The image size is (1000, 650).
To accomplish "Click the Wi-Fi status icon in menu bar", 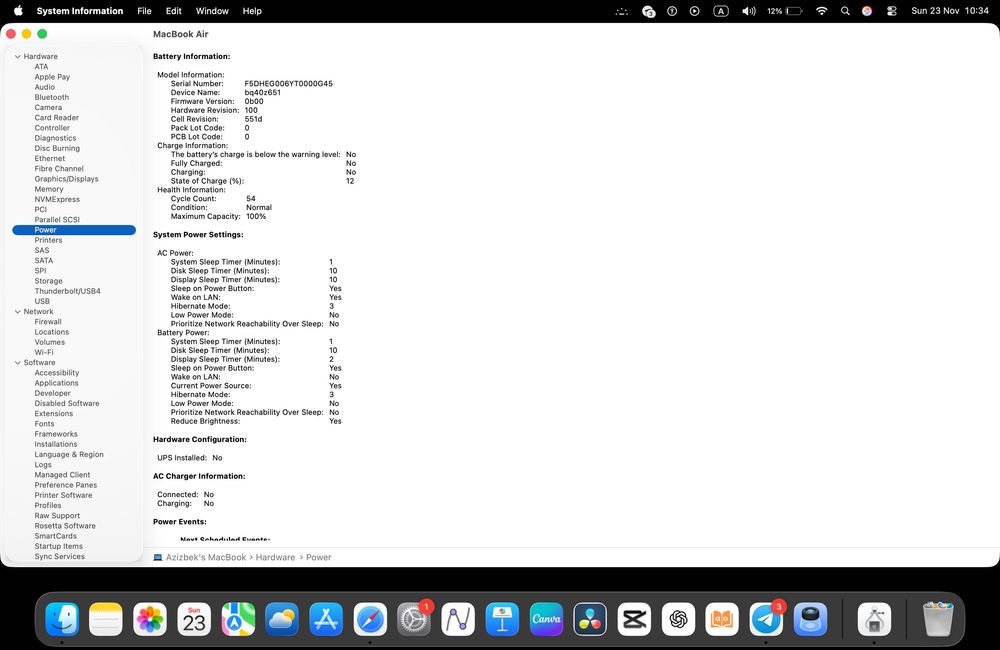I will (x=821, y=11).
